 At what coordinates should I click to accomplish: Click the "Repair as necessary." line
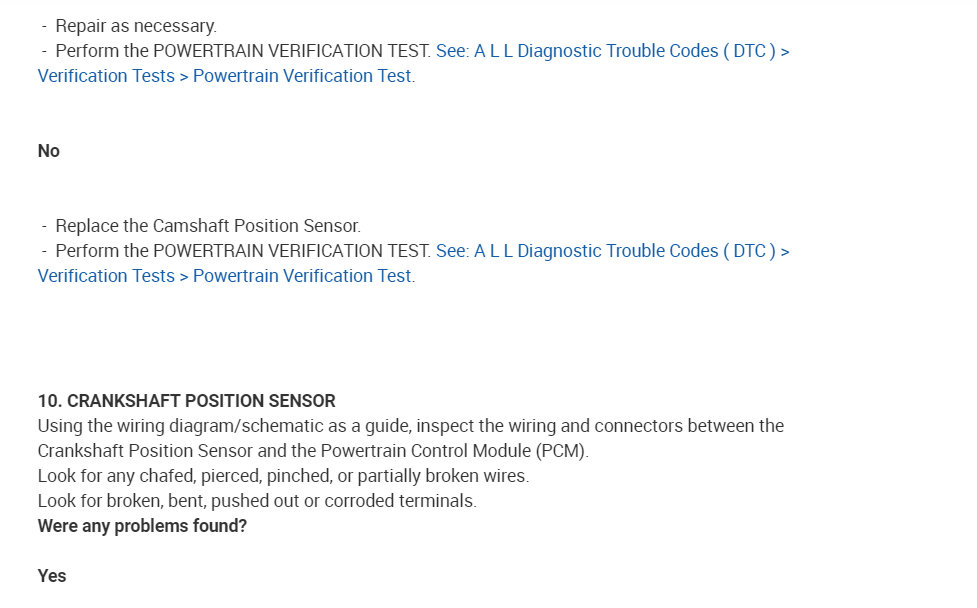coord(135,26)
